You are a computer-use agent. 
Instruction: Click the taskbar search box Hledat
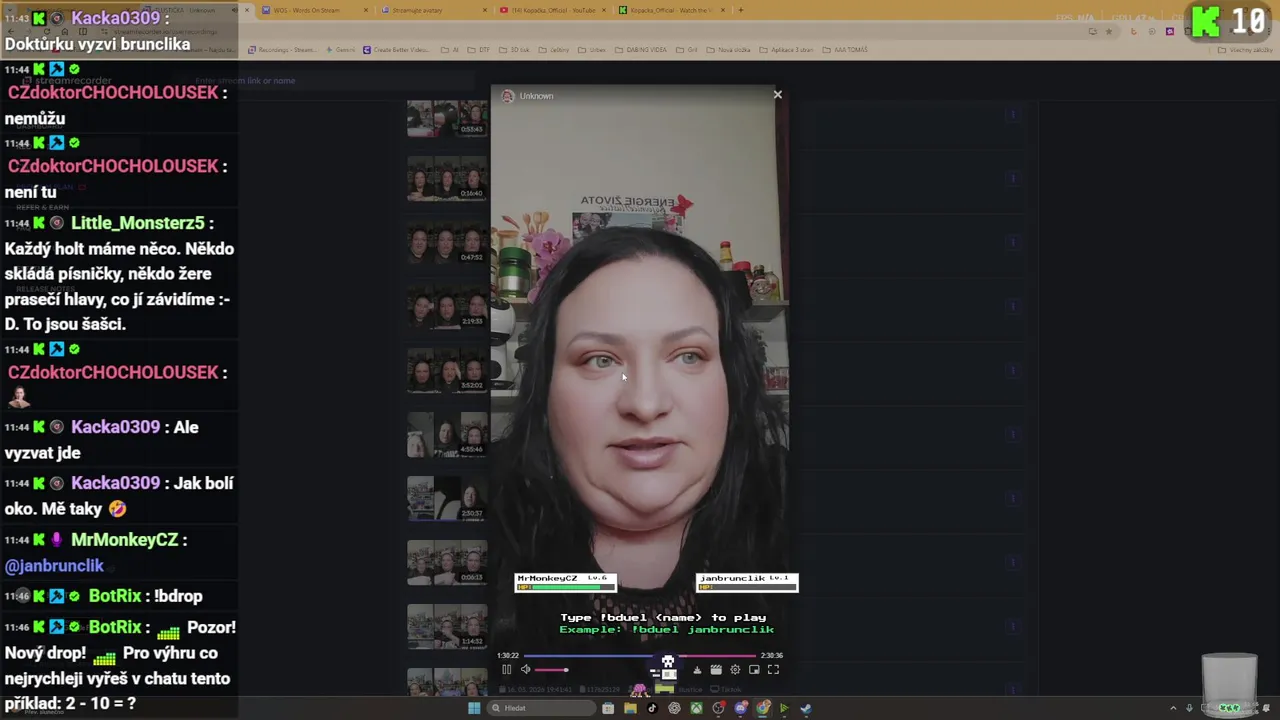coord(541,708)
